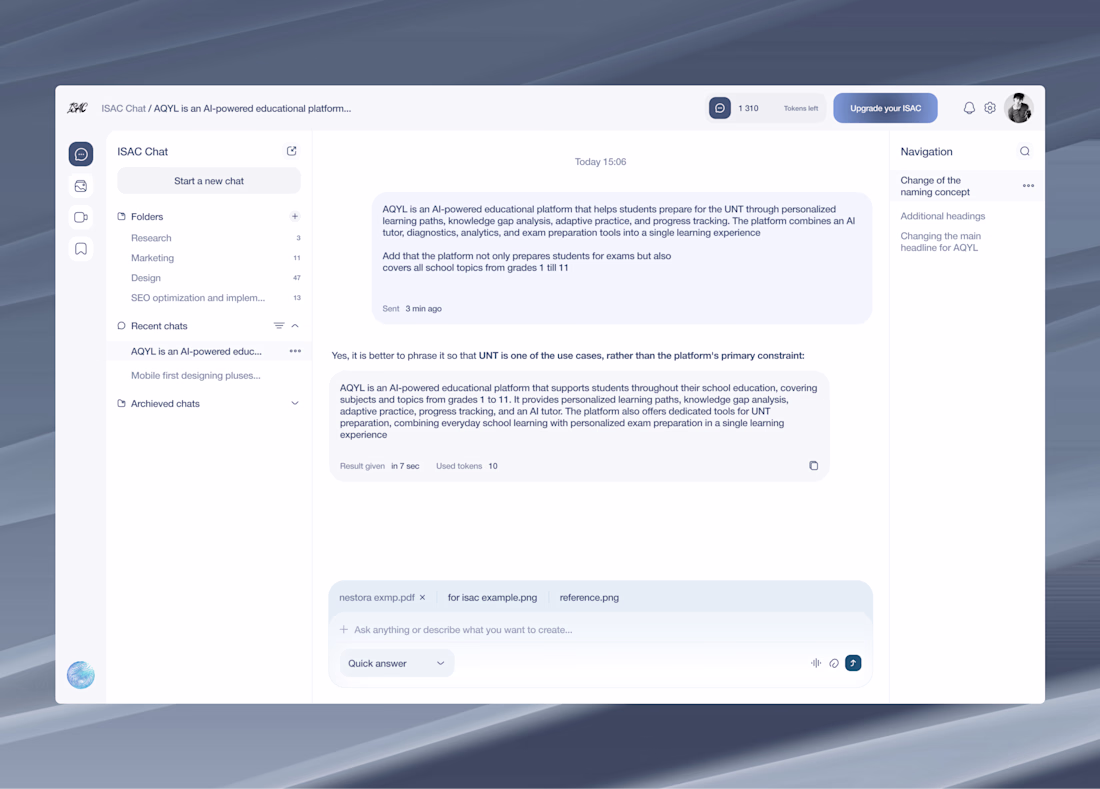Copy the AI response text

(x=814, y=466)
